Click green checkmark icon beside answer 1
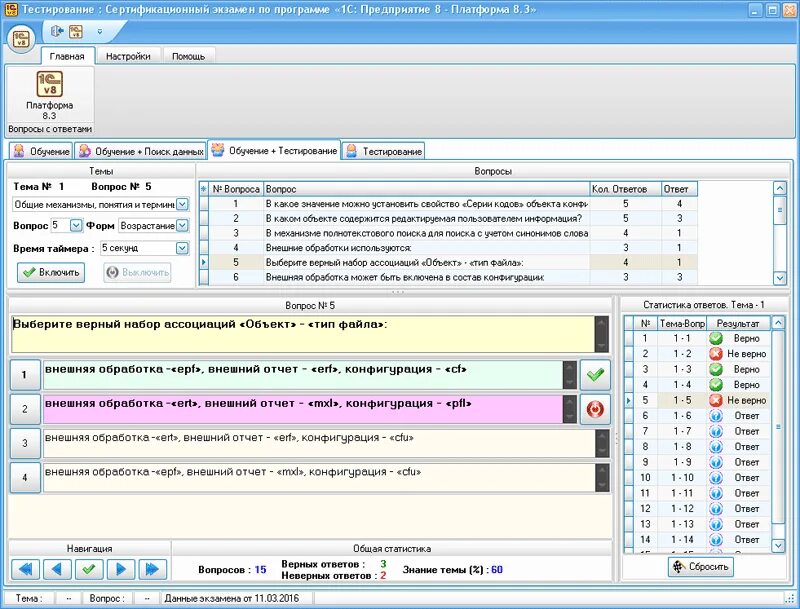 tap(595, 375)
